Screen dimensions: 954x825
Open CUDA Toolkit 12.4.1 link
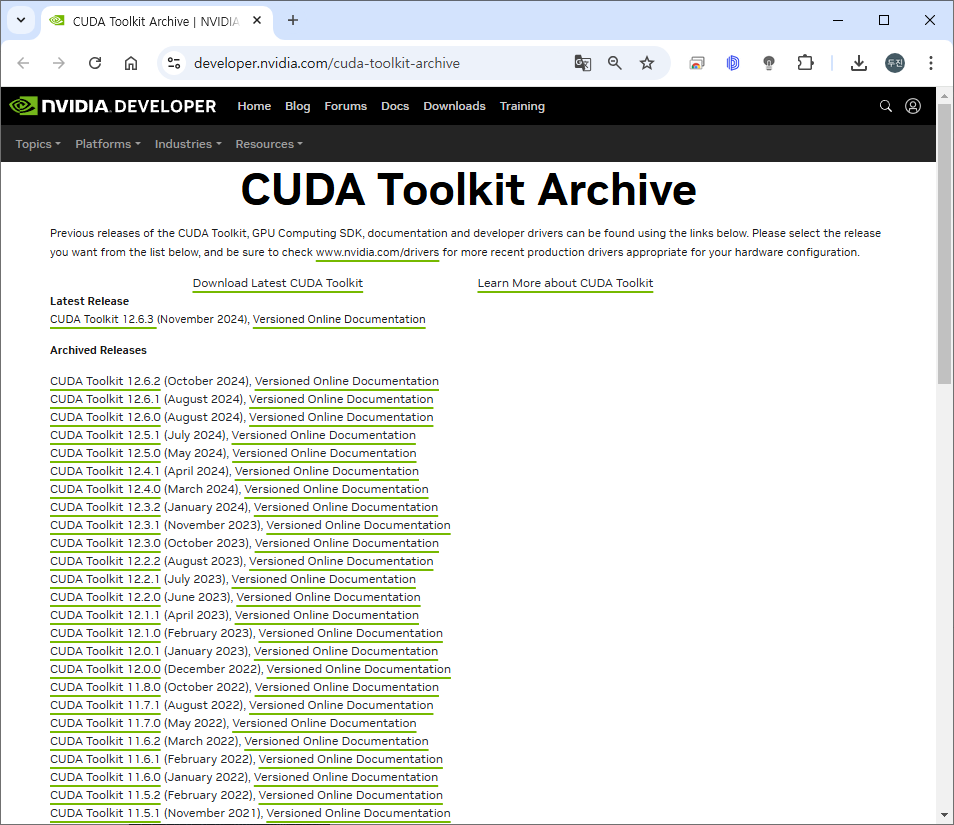pyautogui.click(x=105, y=472)
